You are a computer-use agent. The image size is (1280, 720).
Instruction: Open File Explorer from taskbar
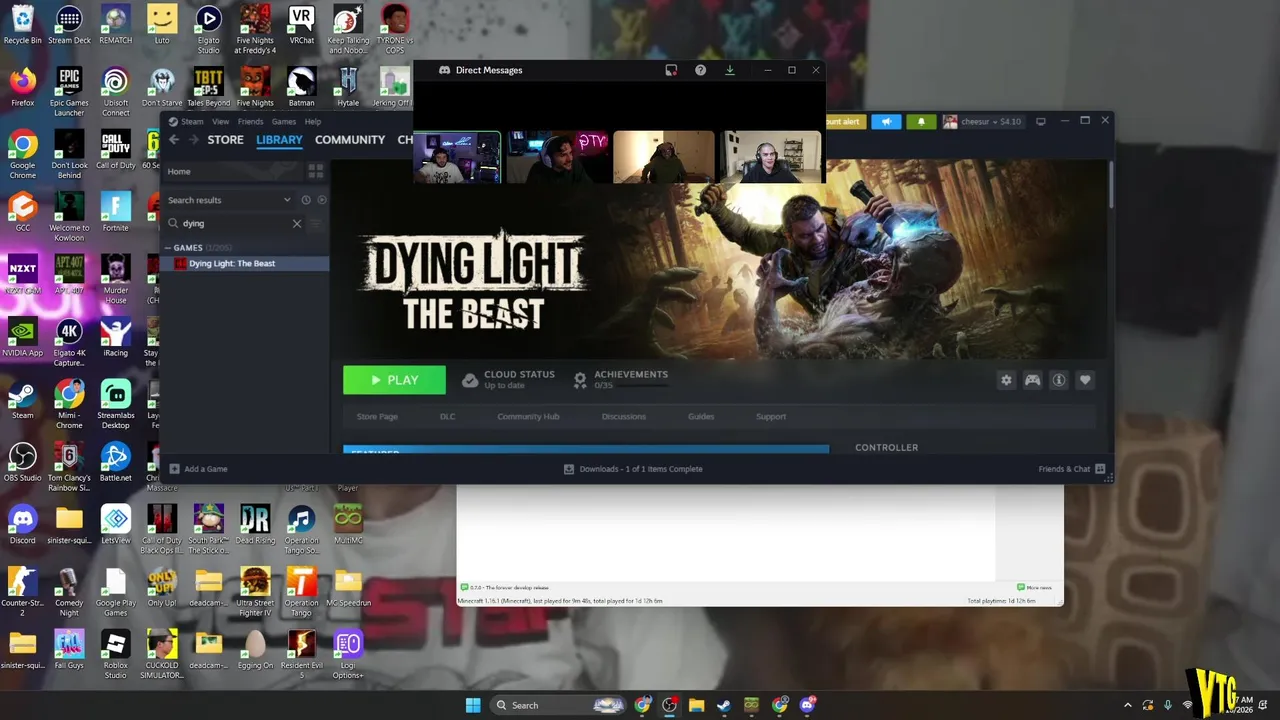point(696,705)
